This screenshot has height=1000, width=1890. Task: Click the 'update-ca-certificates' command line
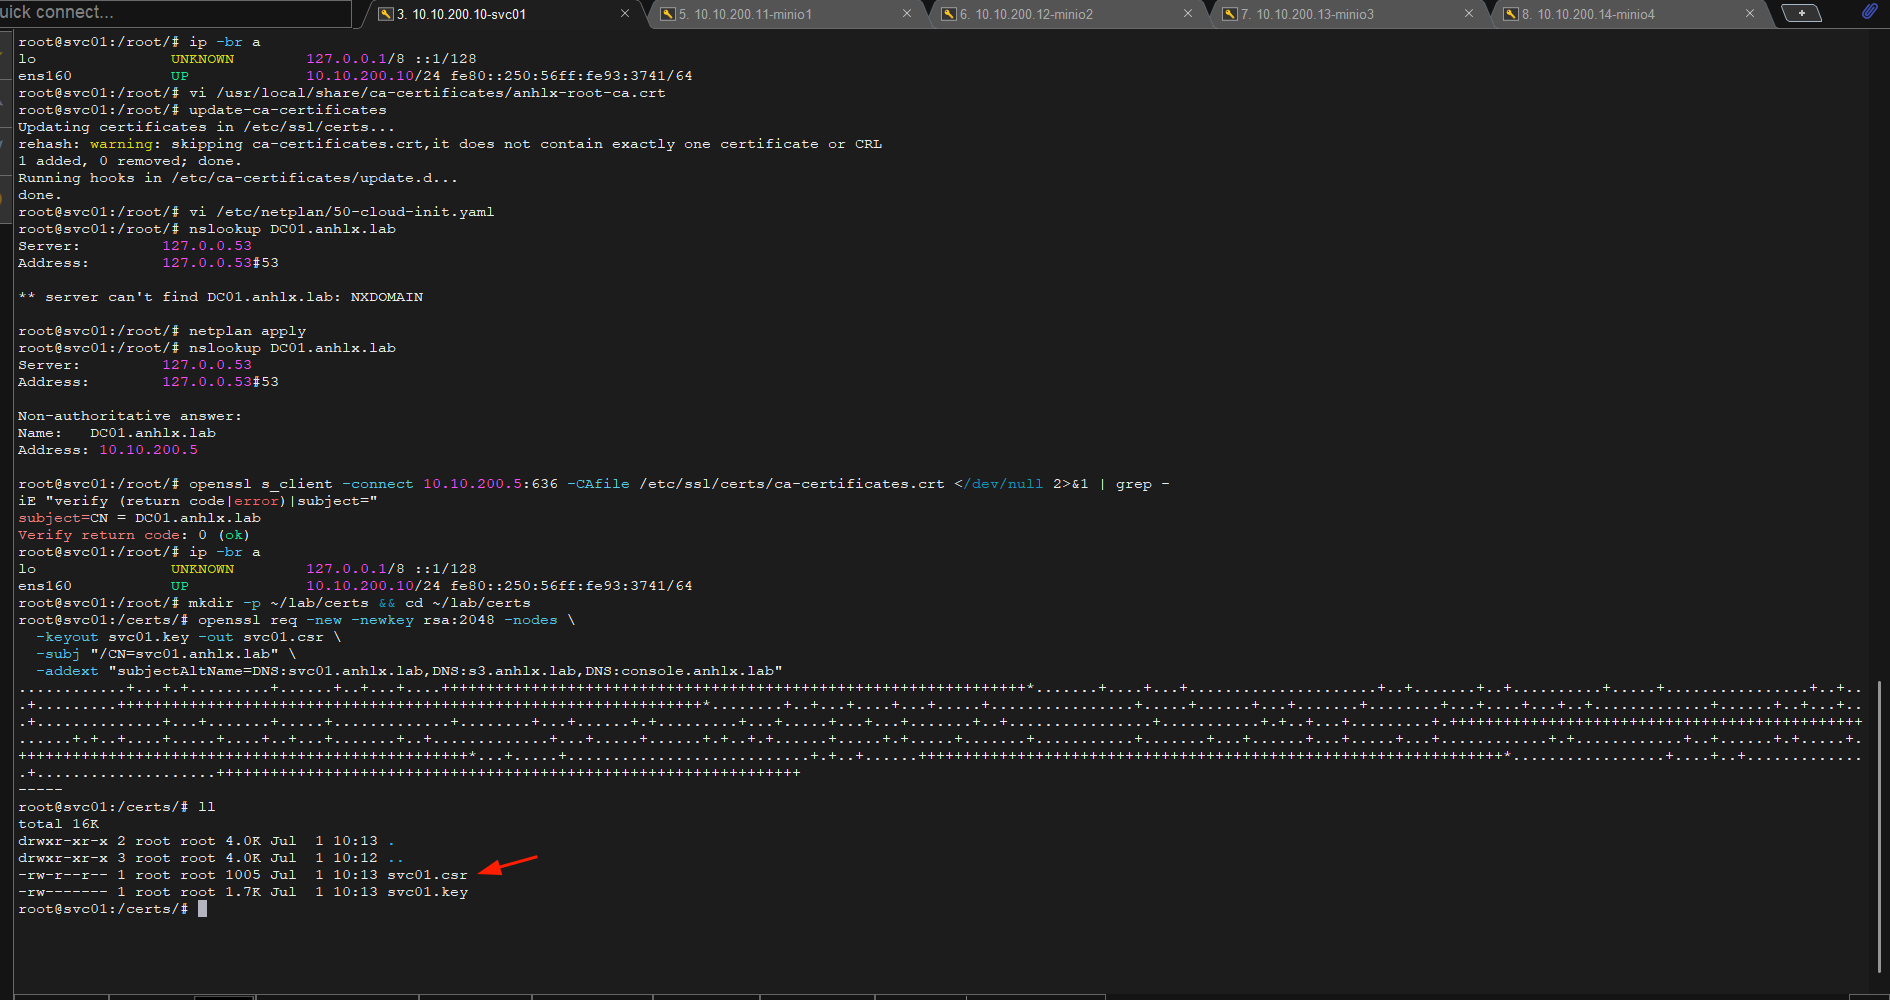(x=202, y=110)
